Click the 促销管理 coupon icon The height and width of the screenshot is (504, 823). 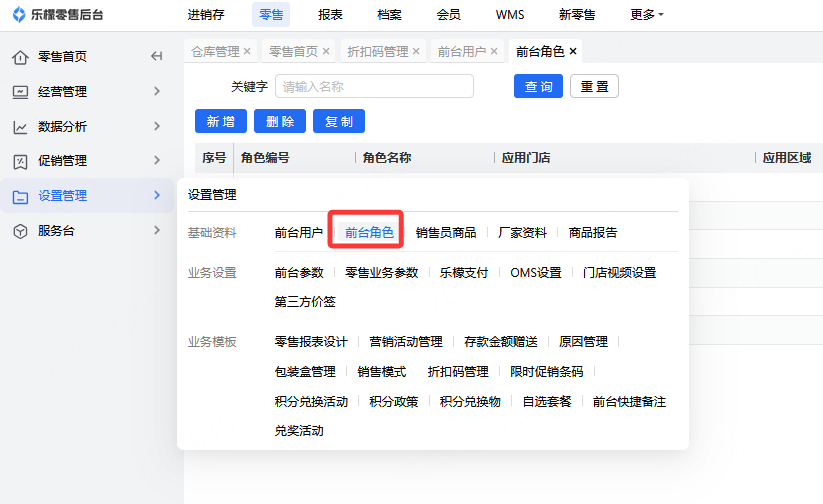(20, 161)
